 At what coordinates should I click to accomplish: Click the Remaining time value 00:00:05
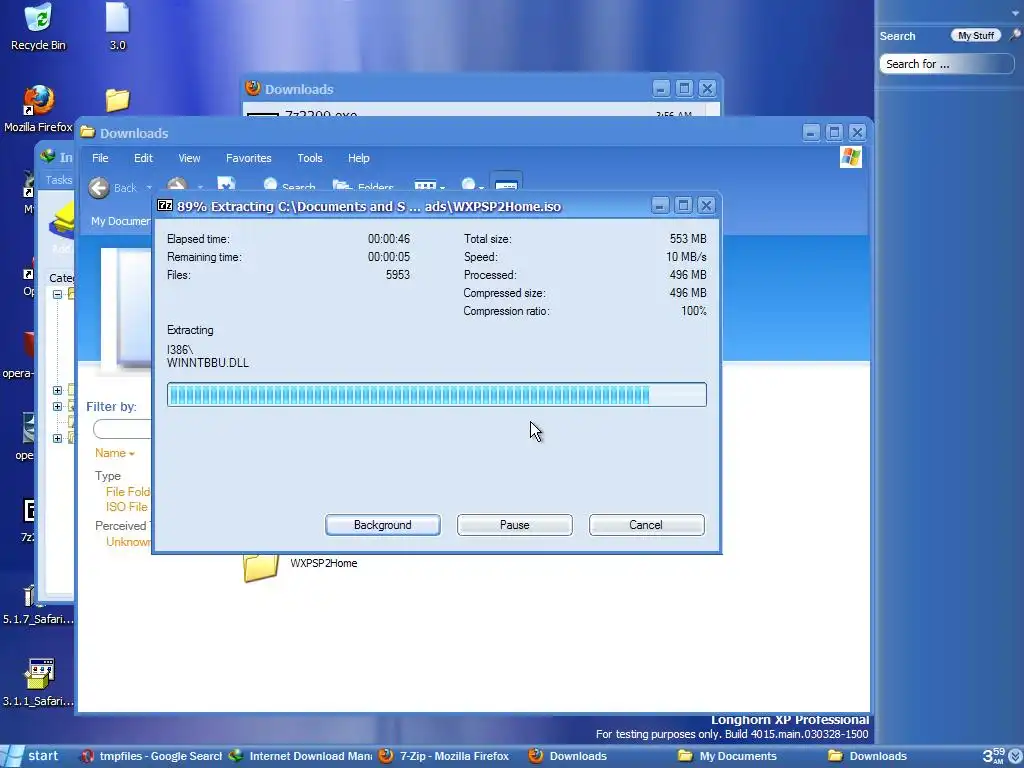click(389, 257)
